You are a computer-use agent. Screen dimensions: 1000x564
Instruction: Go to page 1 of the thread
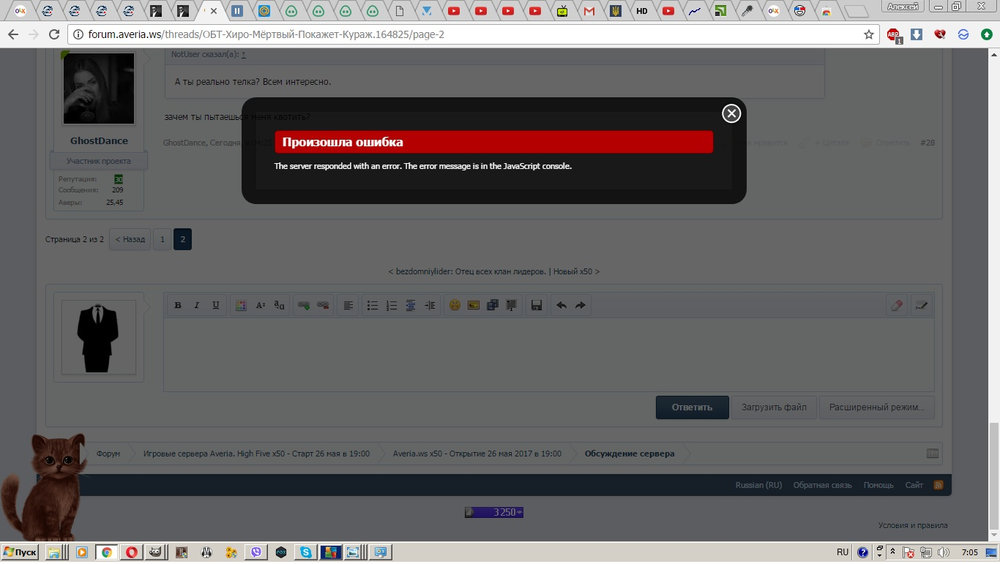pos(161,239)
